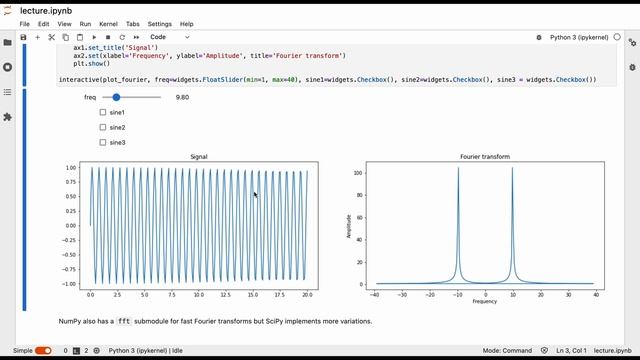
Task: Run the selected cell
Action: tap(94, 37)
